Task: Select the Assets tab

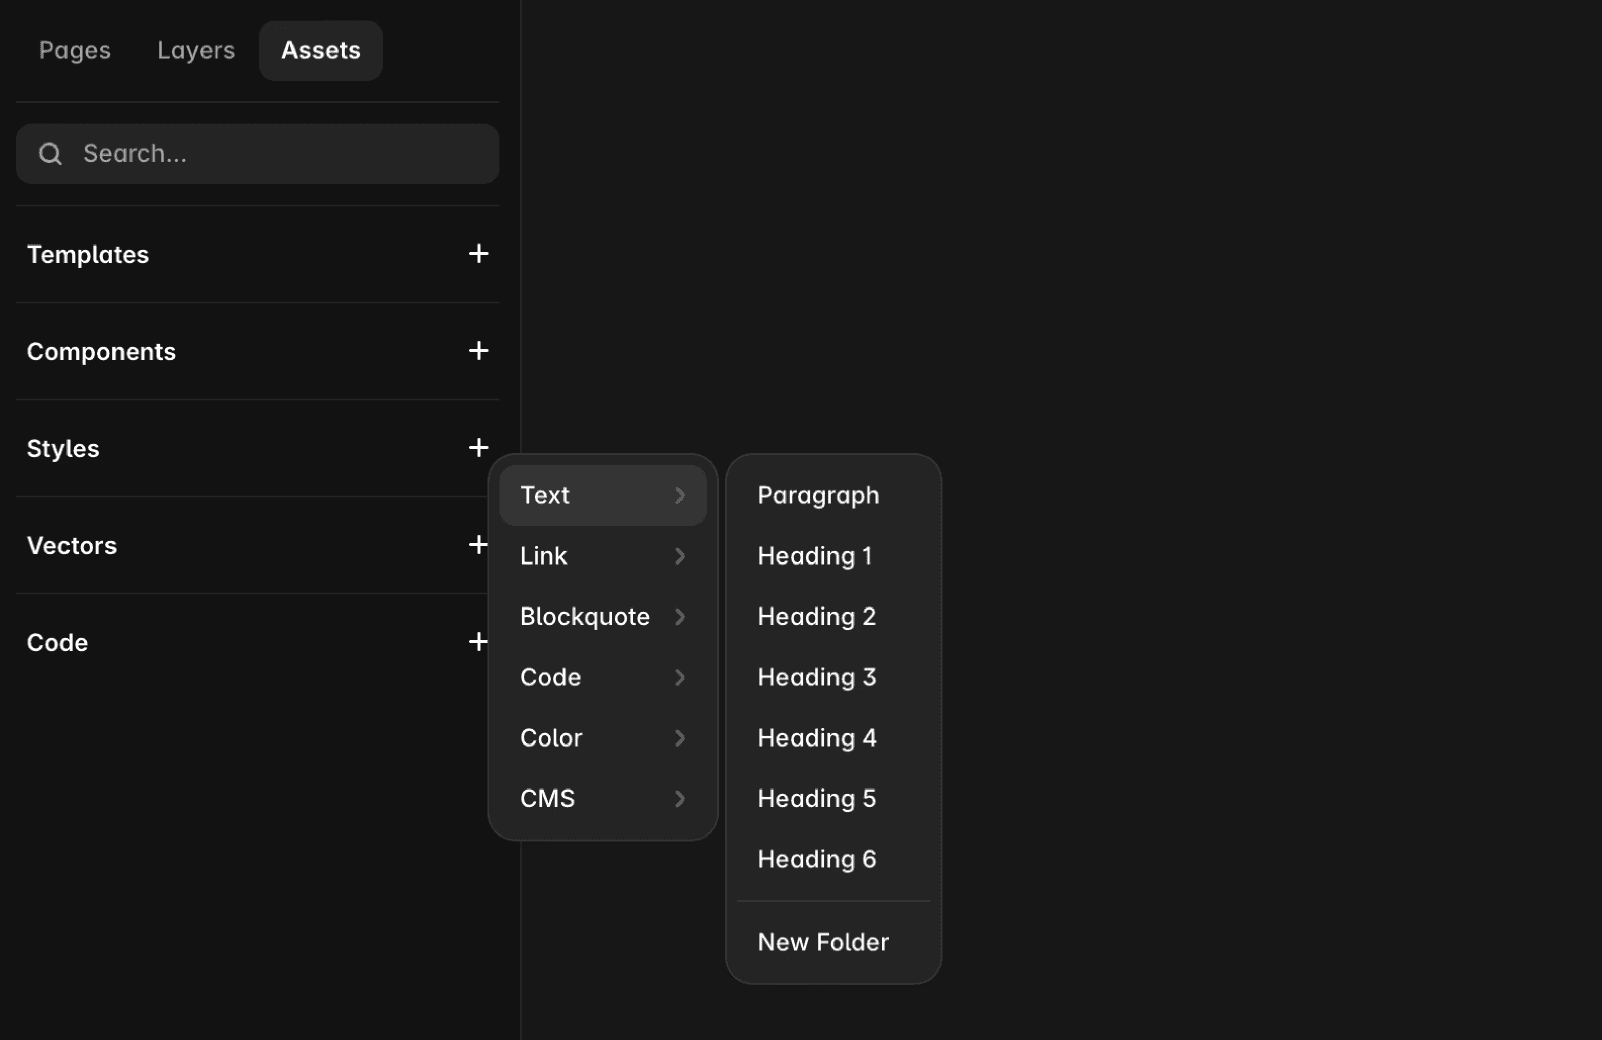Action: (x=321, y=50)
